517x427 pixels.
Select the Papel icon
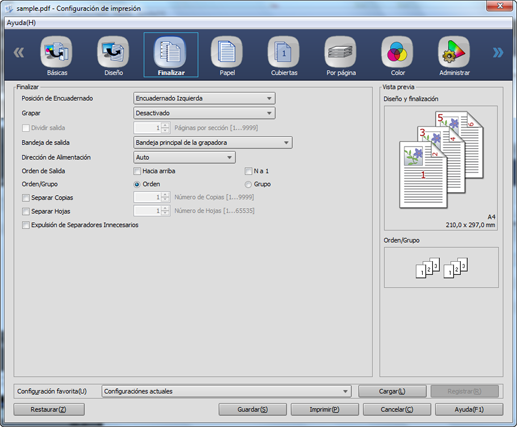227,52
